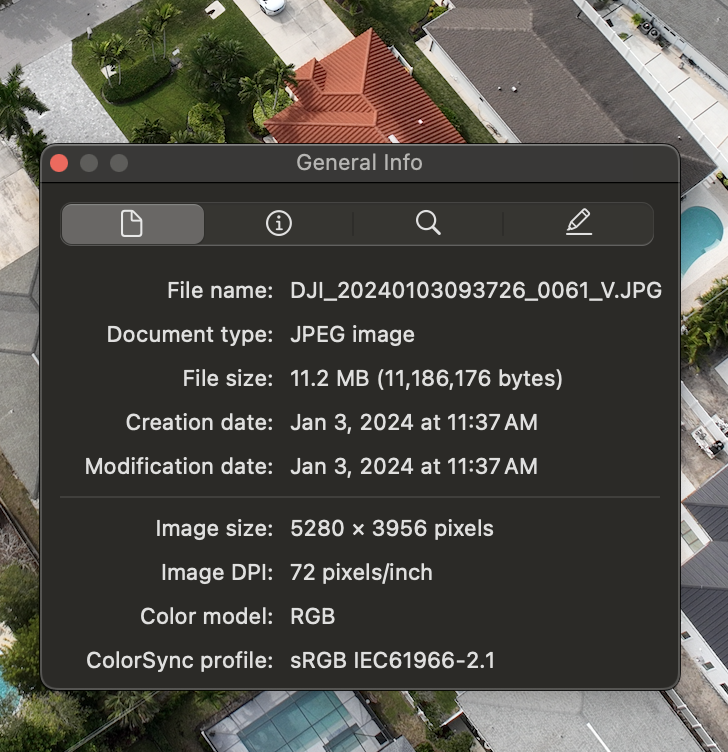Click the General Info window title

359,163
